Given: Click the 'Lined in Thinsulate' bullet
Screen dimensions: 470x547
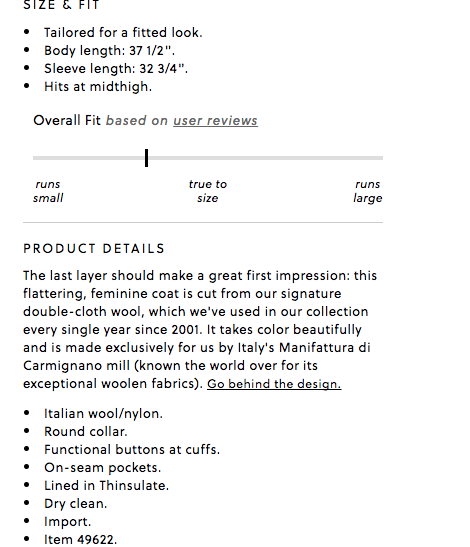Looking at the screenshot, I should coord(106,486).
